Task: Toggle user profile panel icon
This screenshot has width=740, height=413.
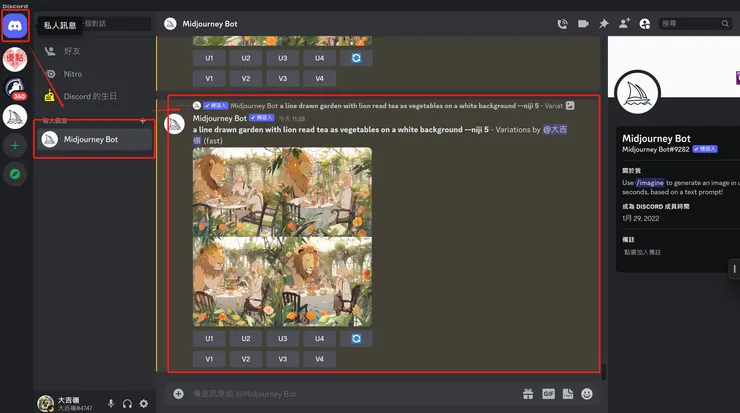Action: [x=645, y=24]
